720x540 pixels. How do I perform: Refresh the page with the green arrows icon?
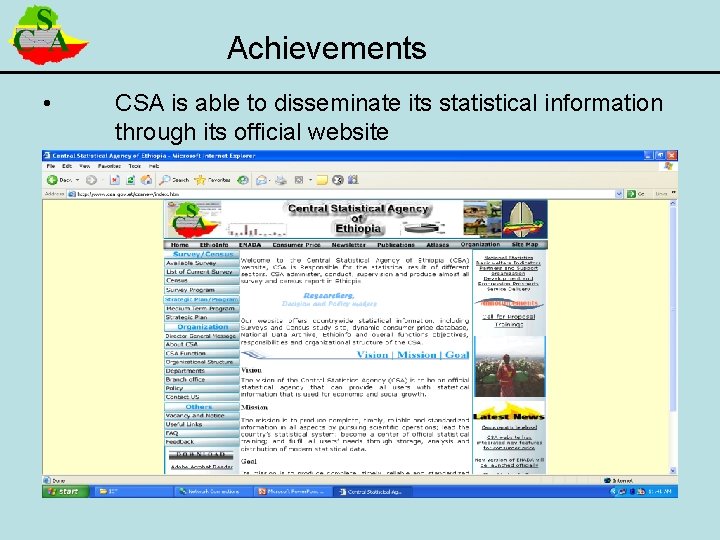130,180
